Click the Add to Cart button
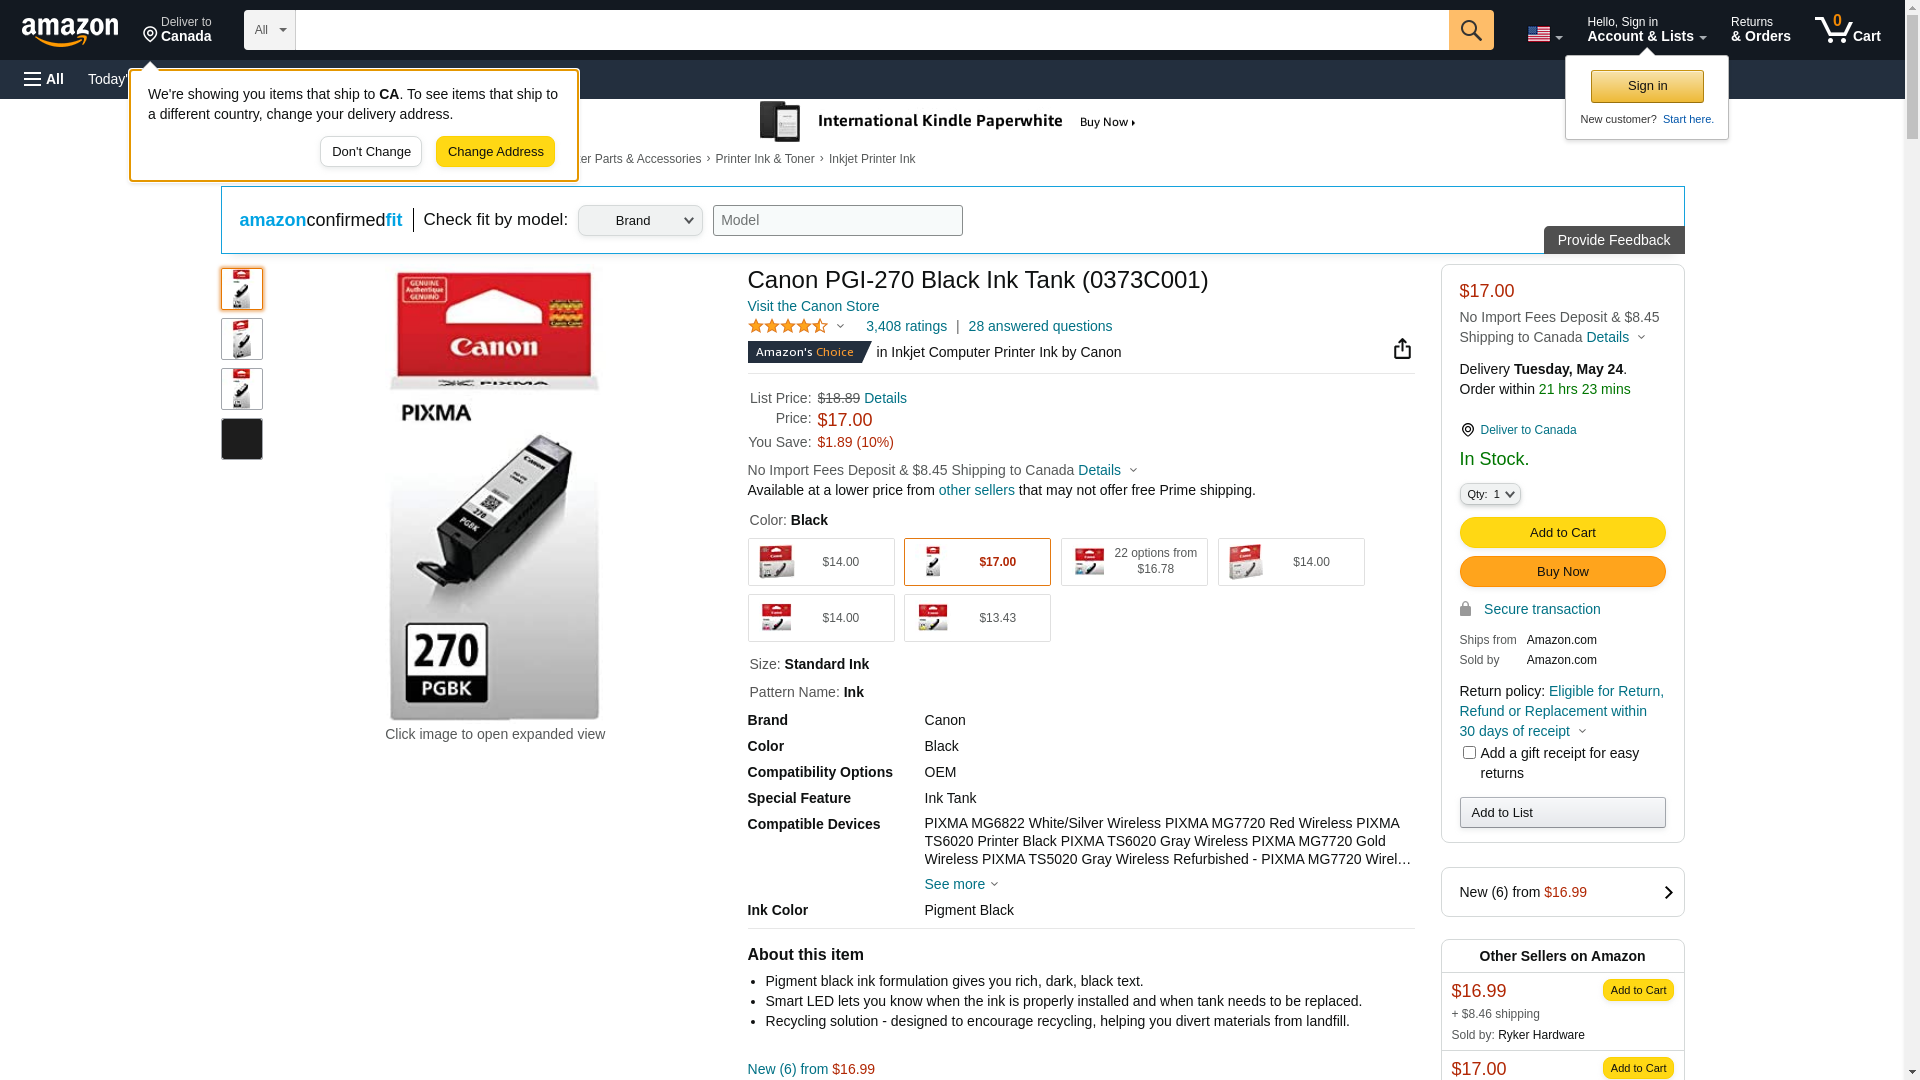1920x1080 pixels. coord(1562,532)
